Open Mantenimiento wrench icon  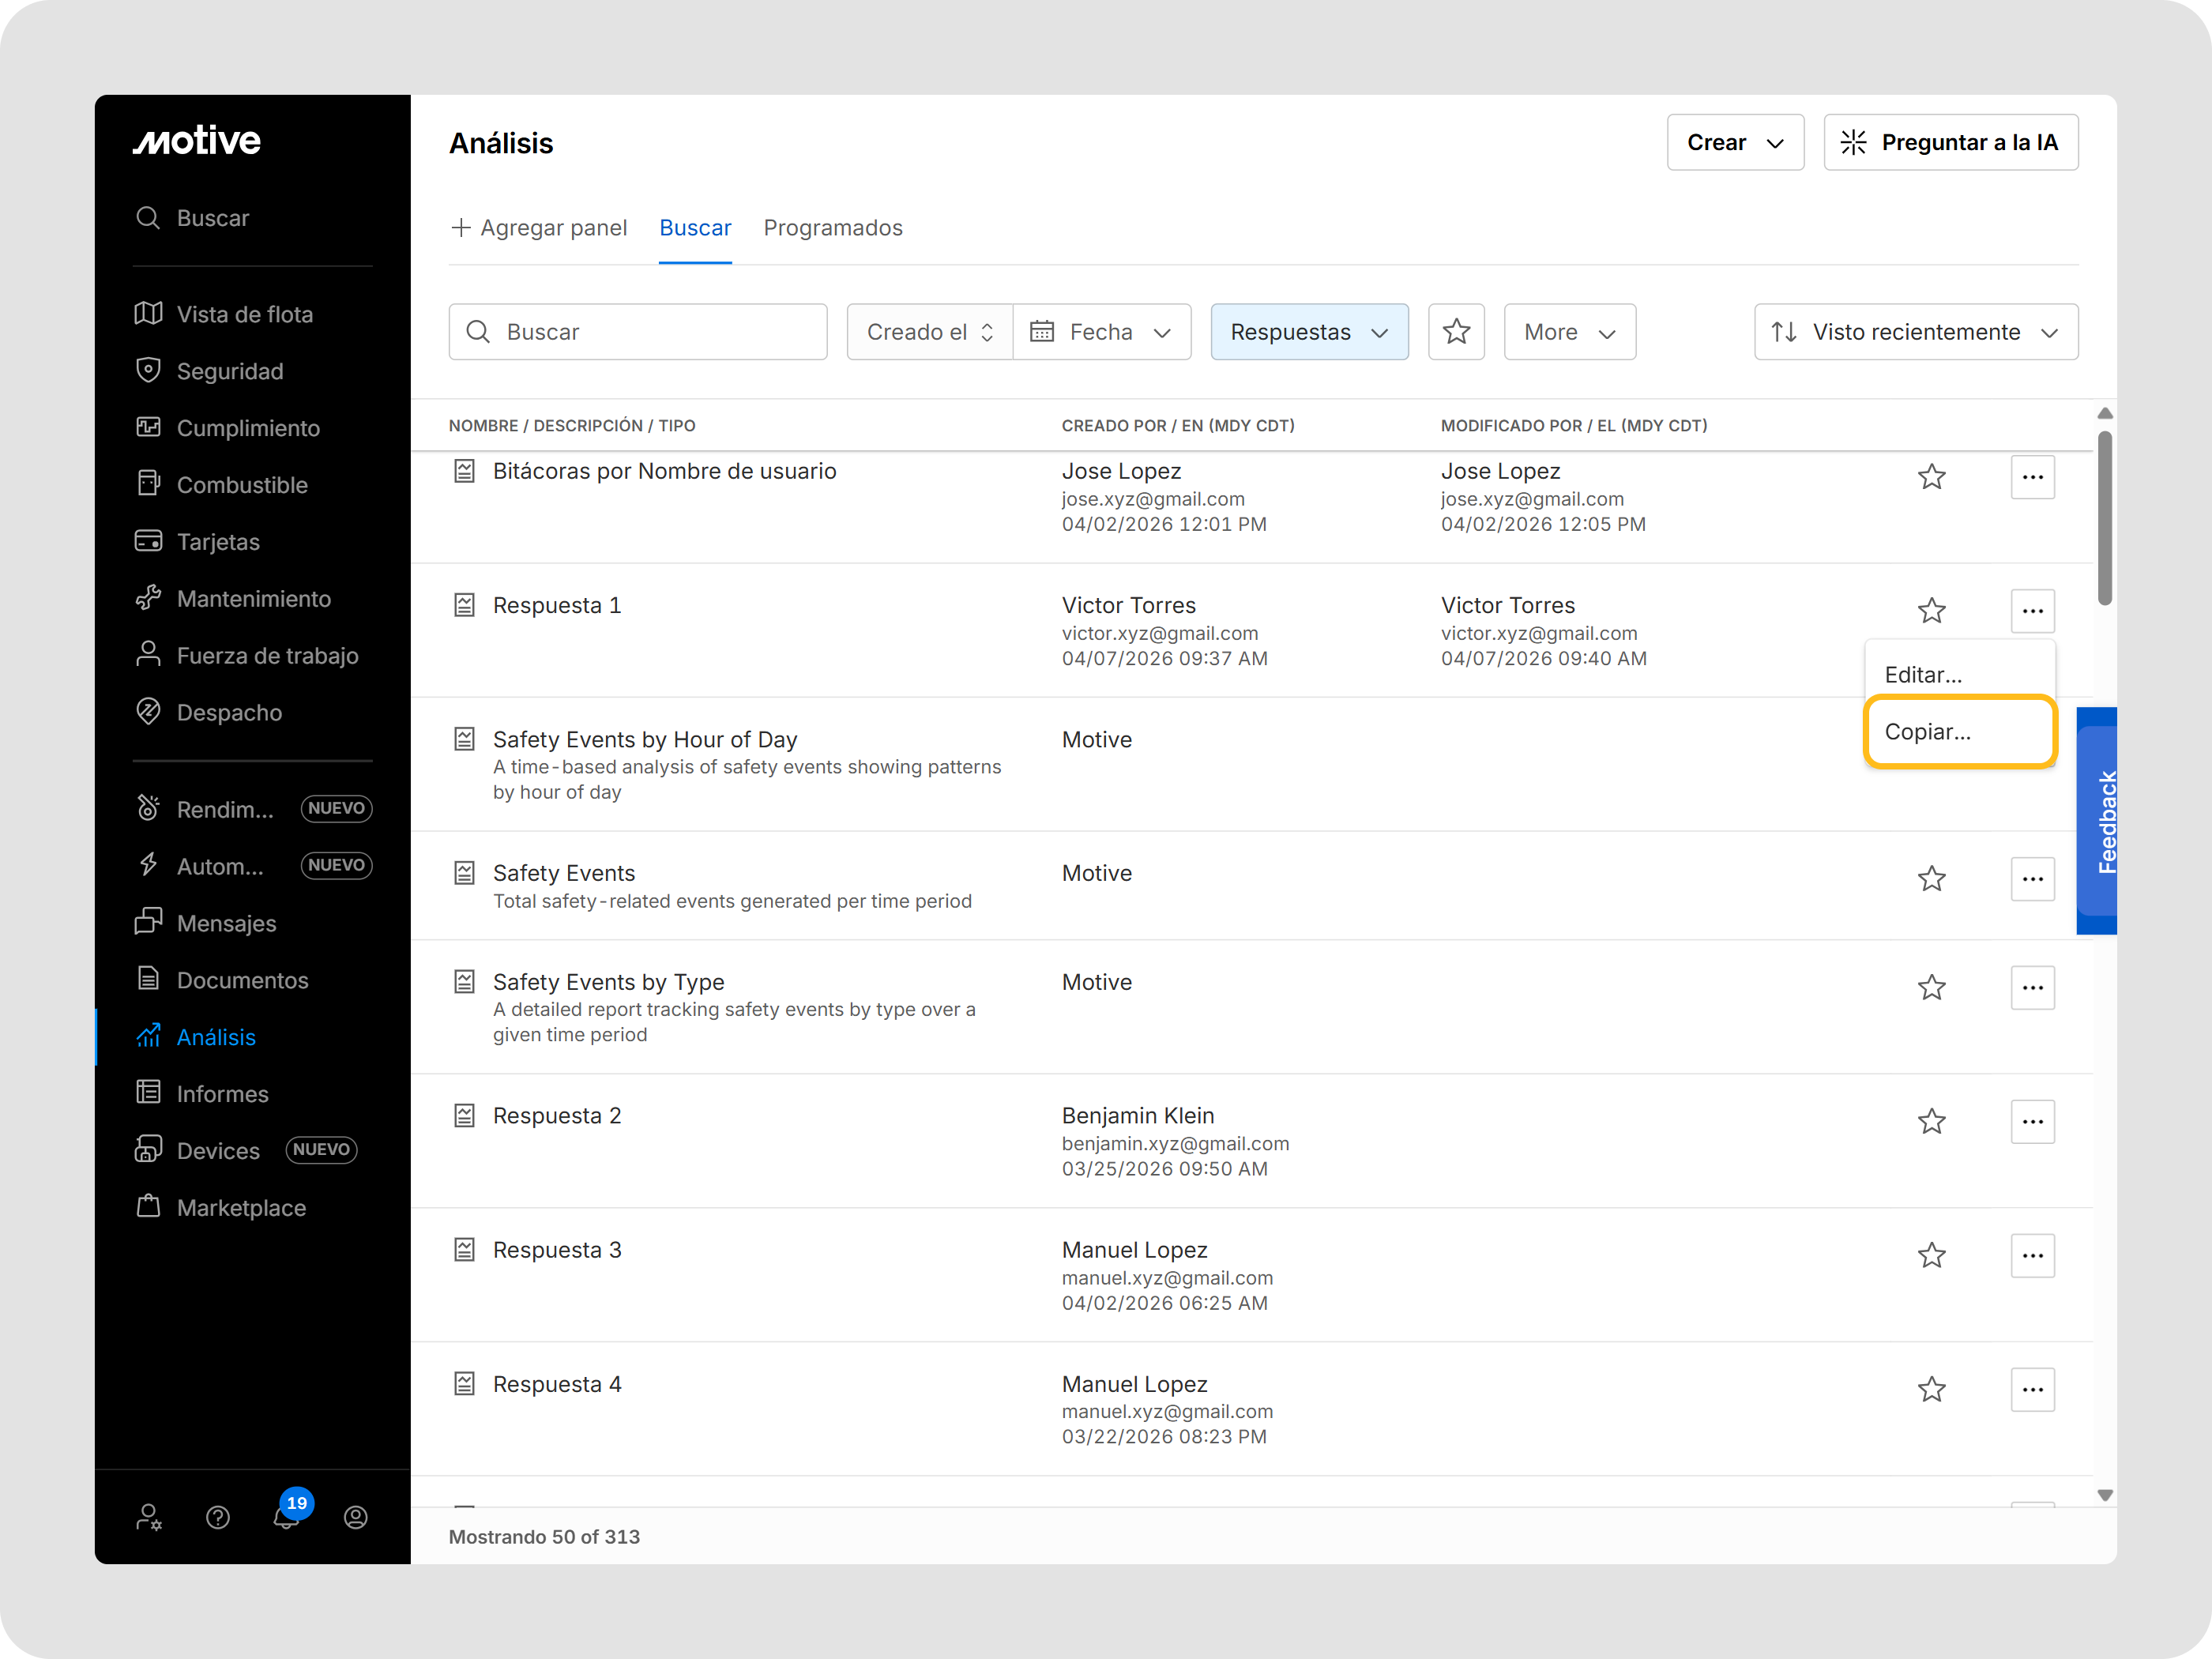(148, 598)
